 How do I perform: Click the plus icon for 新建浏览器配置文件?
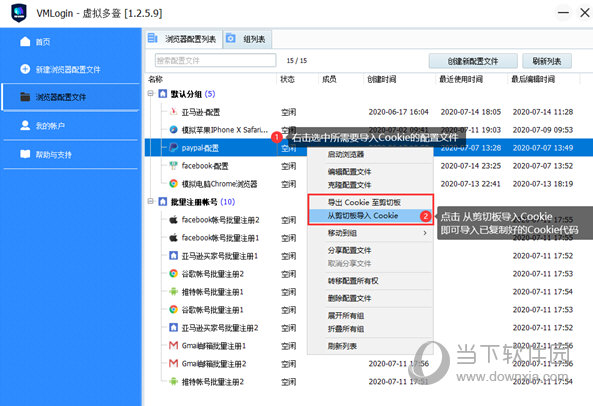pos(25,69)
